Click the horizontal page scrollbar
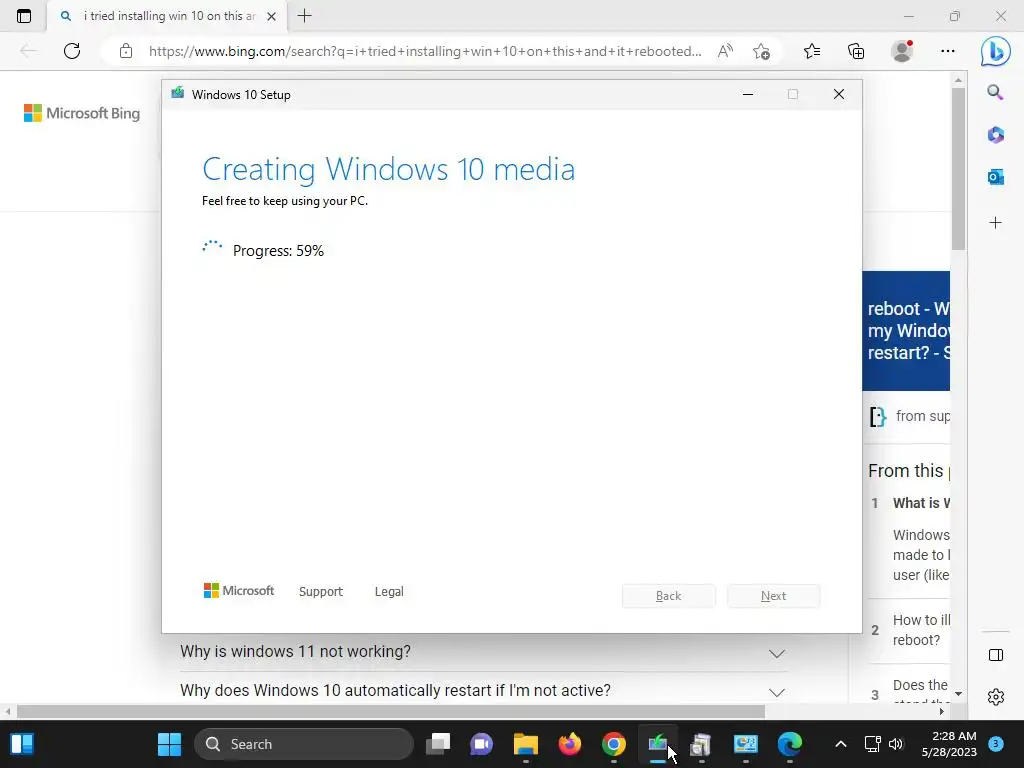The image size is (1024, 768). [391, 711]
